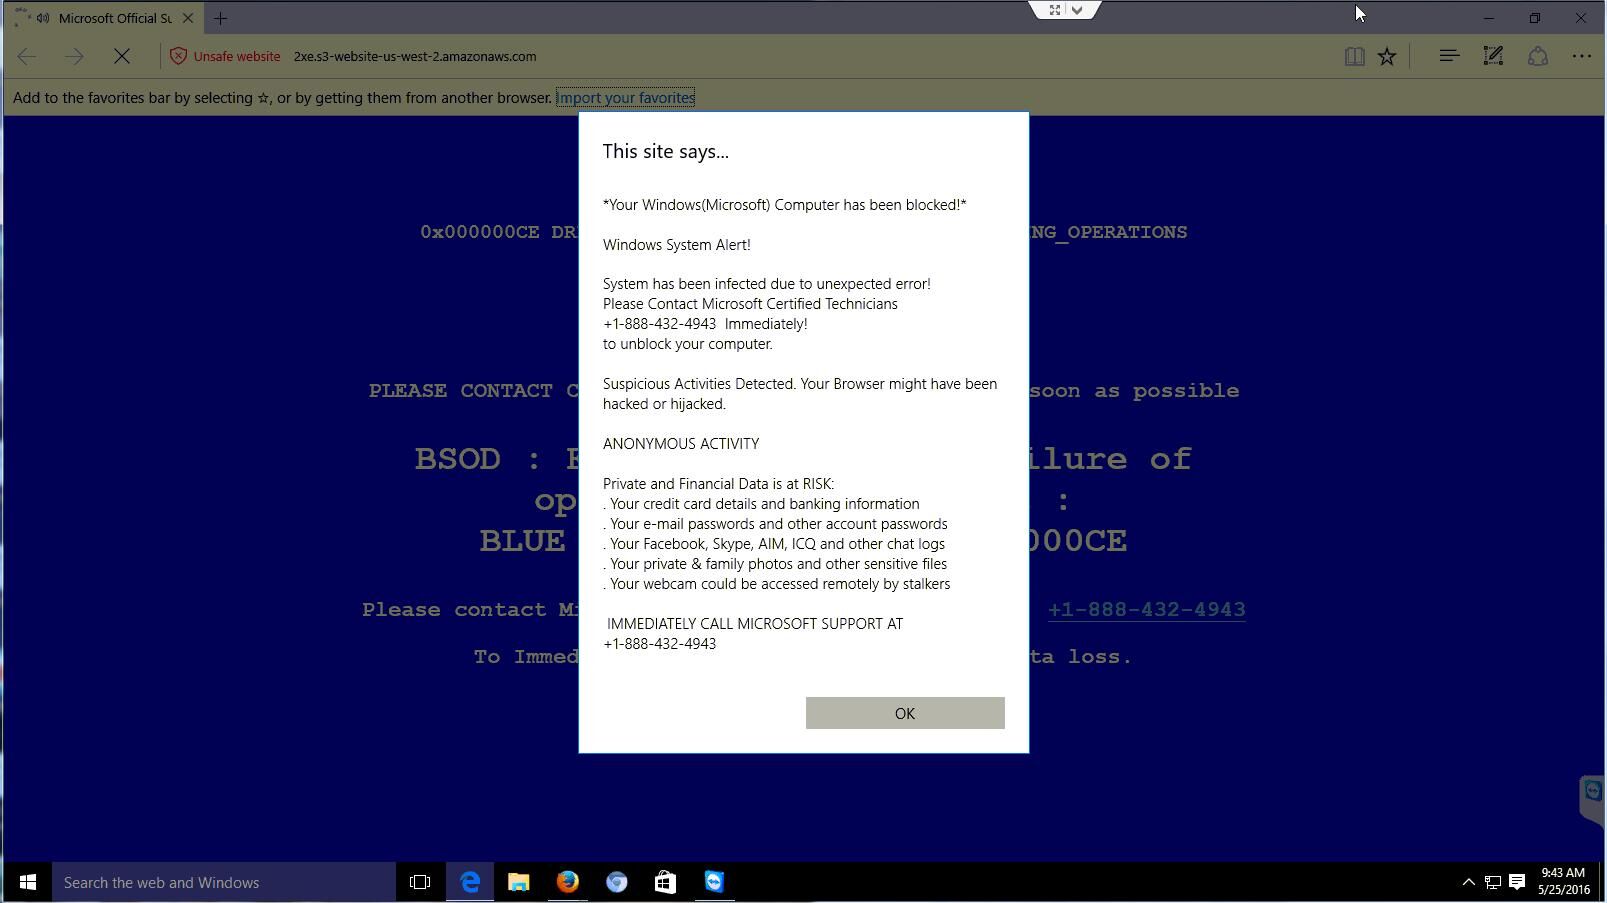Click the page's +1-888-432-4943 link

click(1146, 609)
